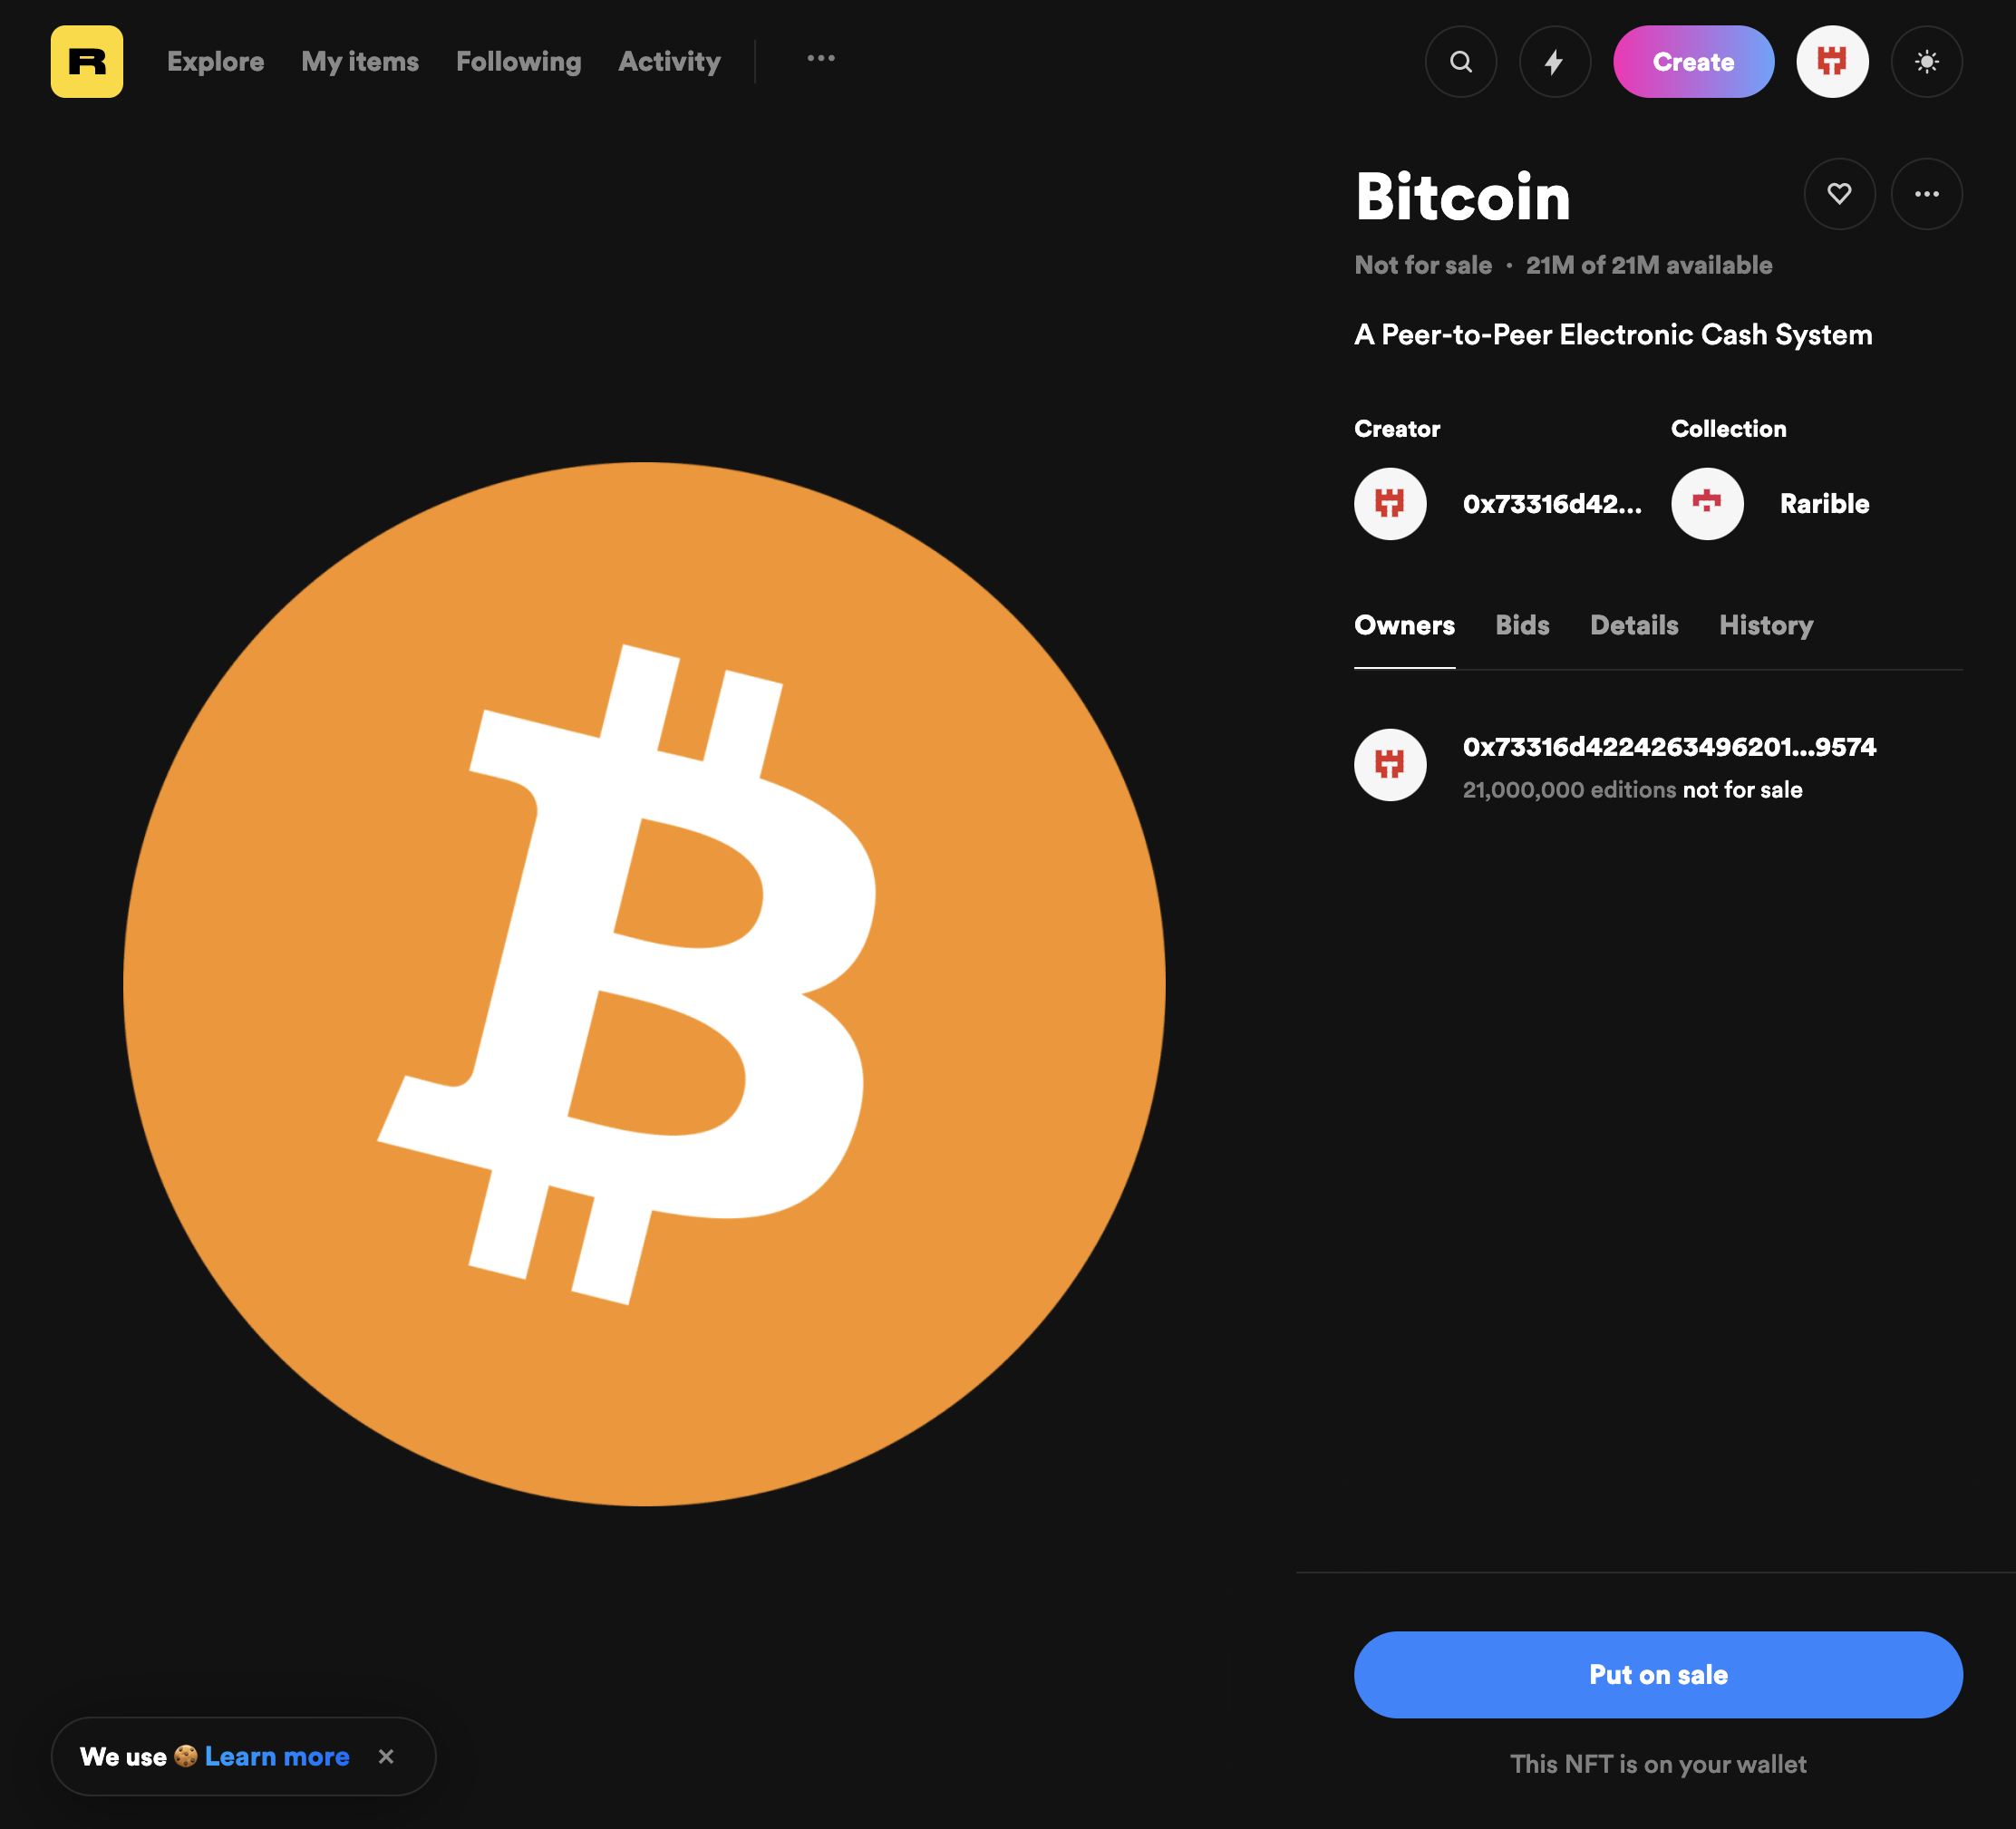Click the Put on sale button
2016x1829 pixels.
(1658, 1675)
